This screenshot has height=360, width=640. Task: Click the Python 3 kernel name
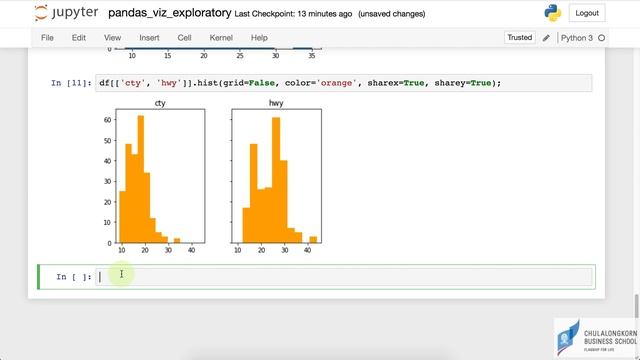pyautogui.click(x=576, y=38)
